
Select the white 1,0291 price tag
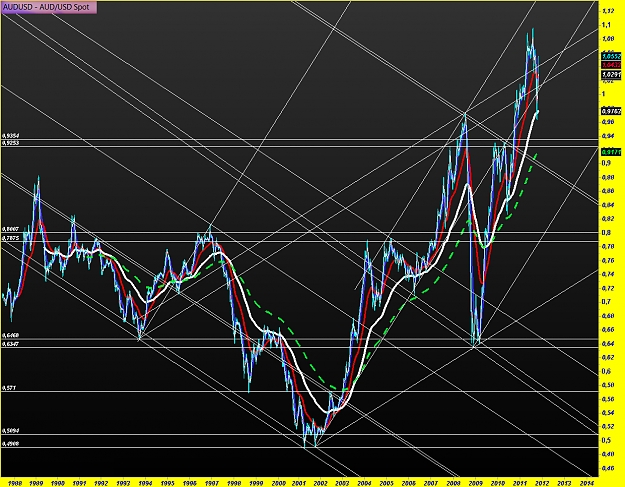coord(611,75)
